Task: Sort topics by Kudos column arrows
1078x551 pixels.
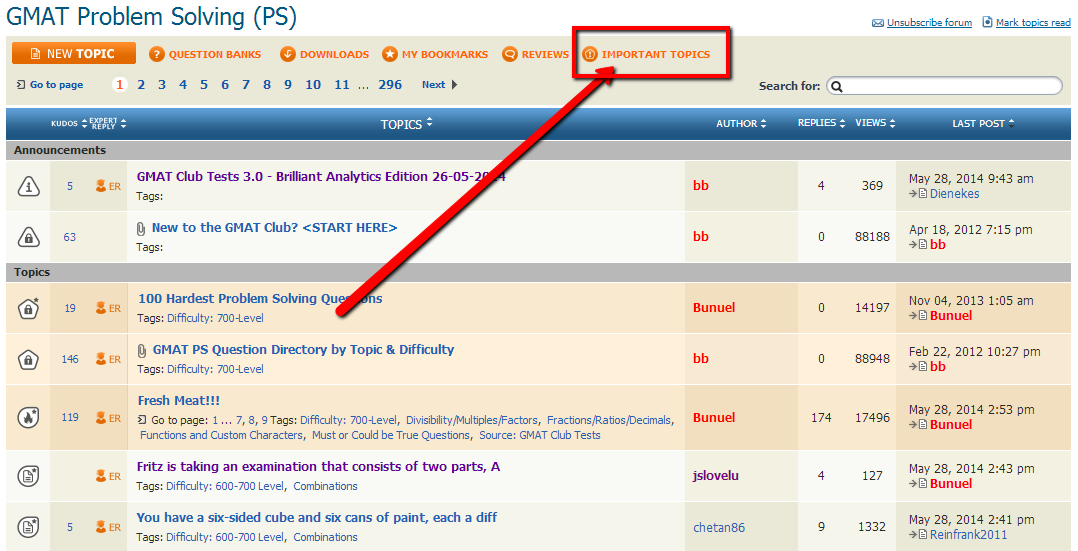Action: coord(84,124)
